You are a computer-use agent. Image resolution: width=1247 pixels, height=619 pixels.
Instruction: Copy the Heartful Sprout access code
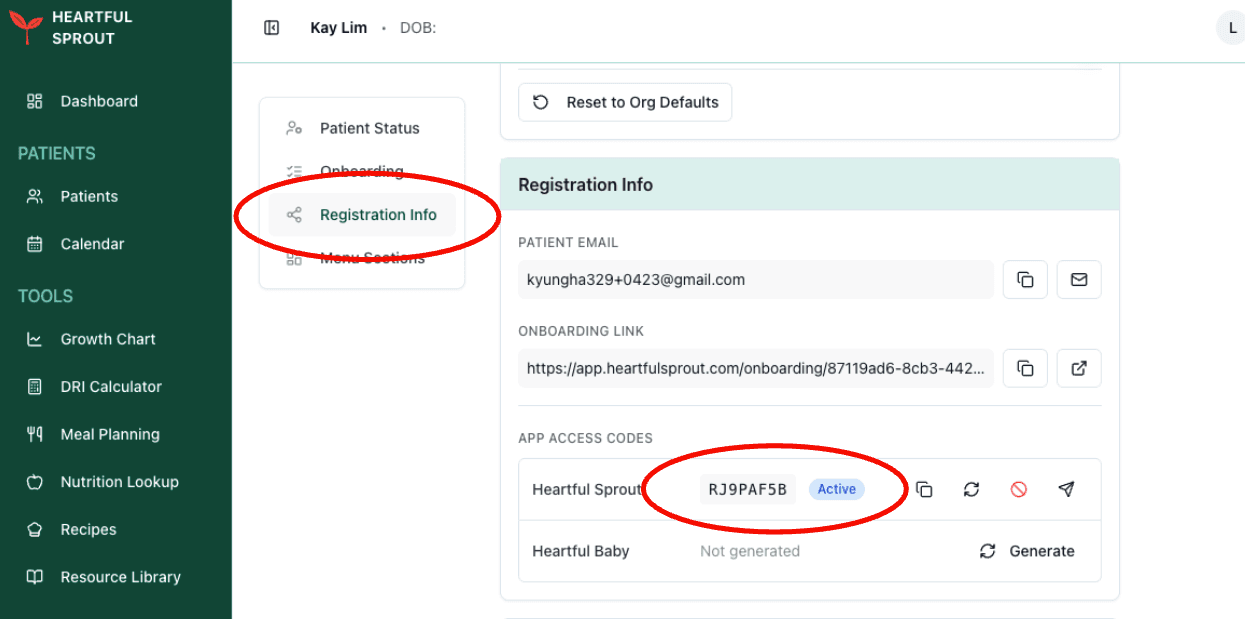[924, 489]
